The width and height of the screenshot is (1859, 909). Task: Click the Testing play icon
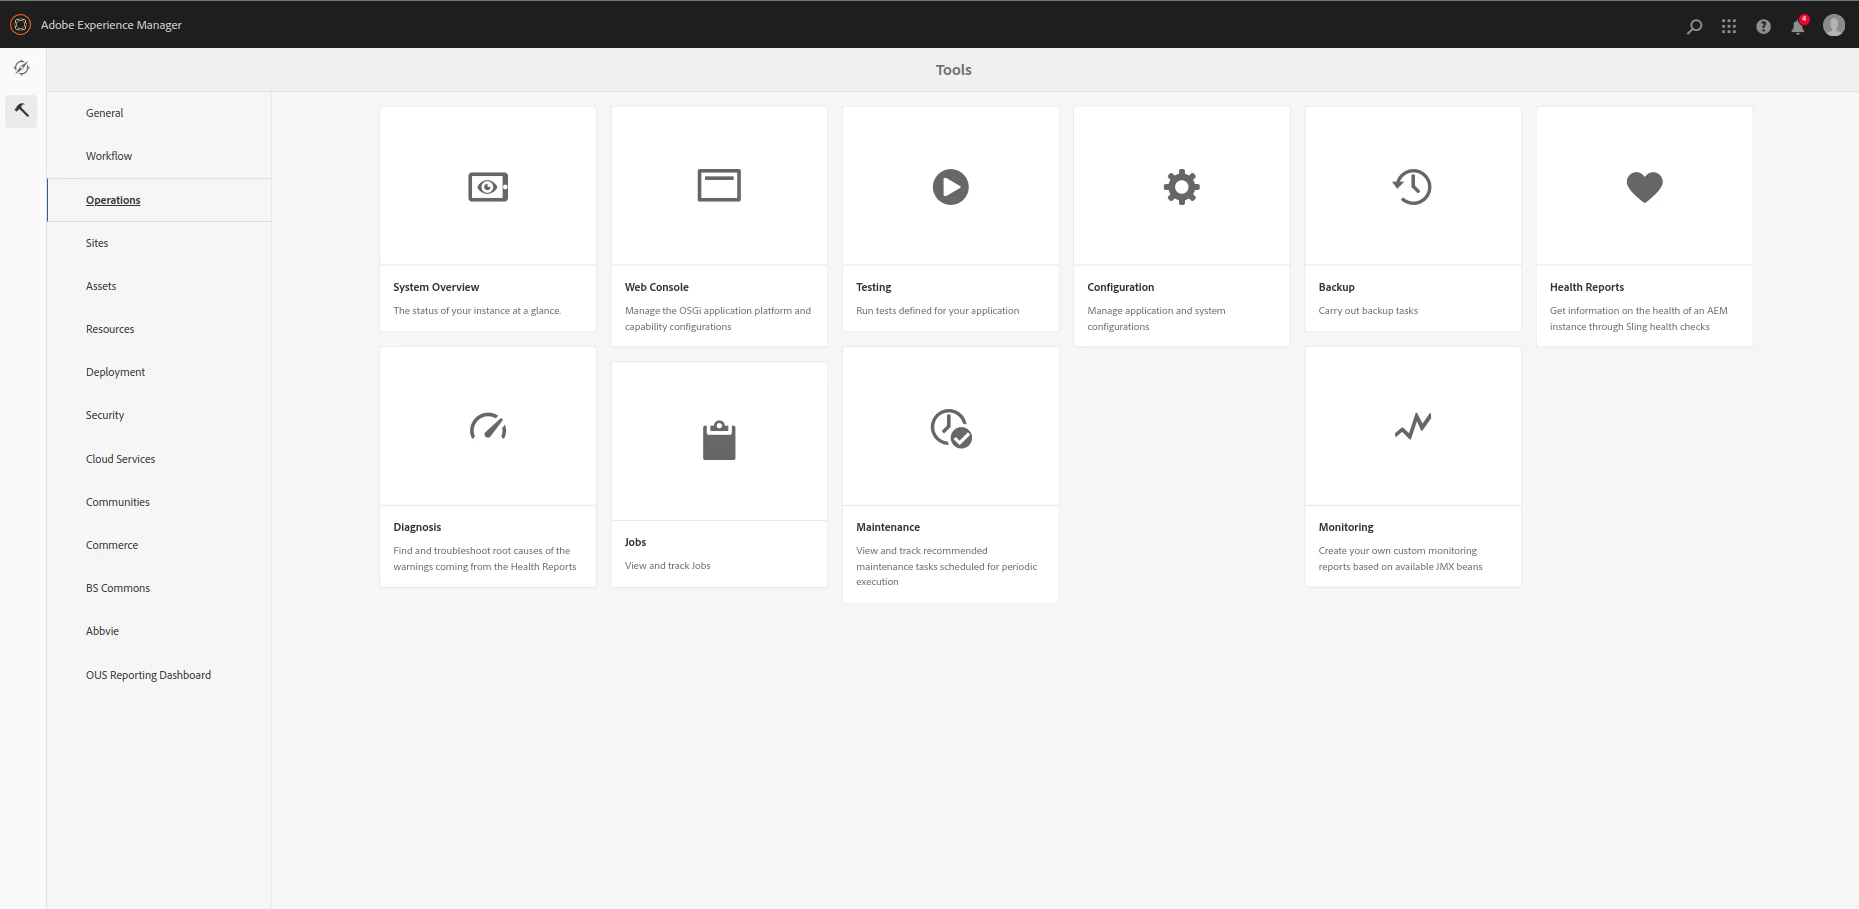point(950,187)
